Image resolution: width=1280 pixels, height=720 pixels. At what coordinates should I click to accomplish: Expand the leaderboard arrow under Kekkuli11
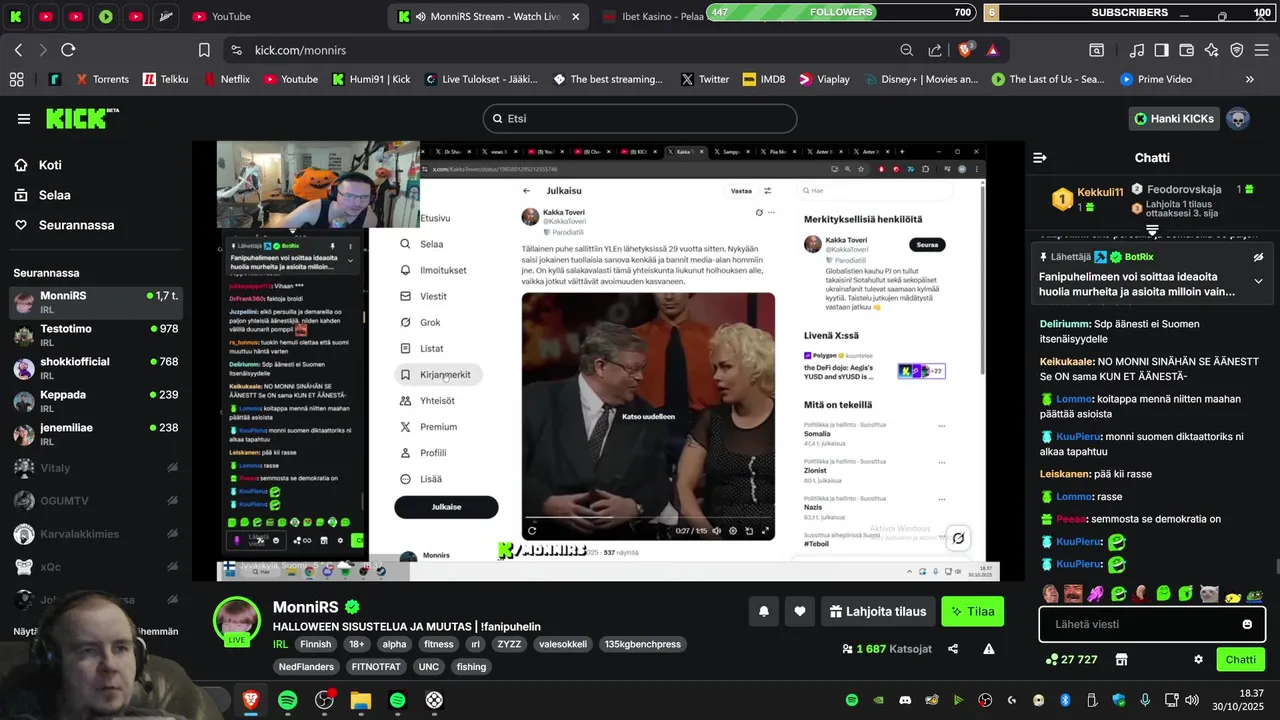1152,230
